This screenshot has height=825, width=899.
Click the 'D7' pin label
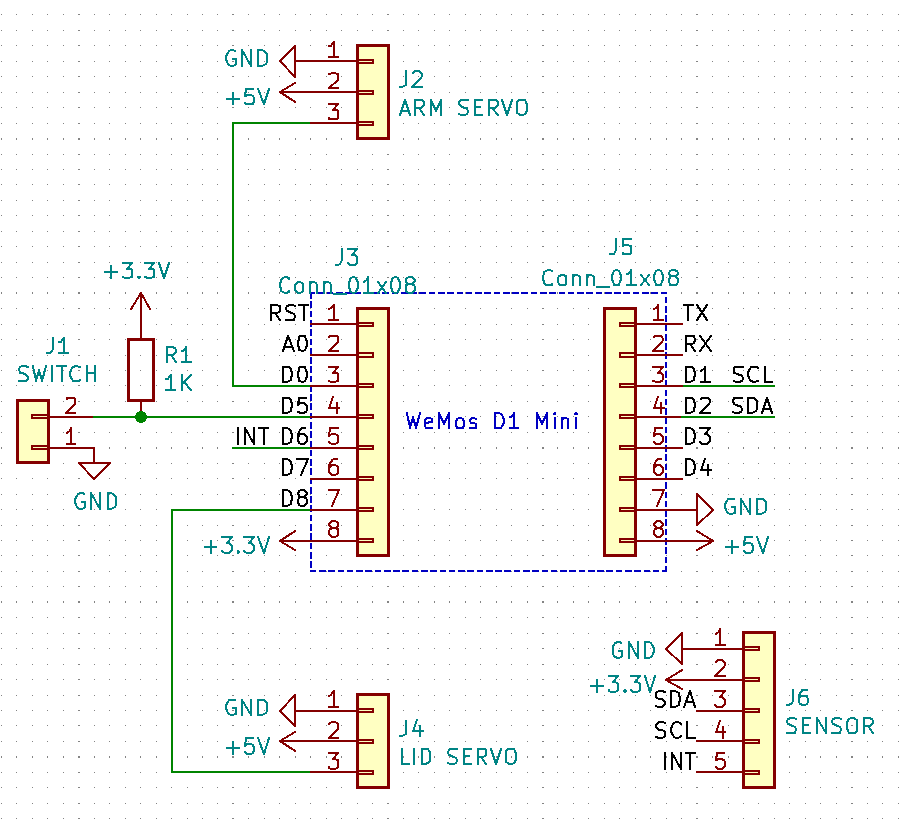(295, 468)
